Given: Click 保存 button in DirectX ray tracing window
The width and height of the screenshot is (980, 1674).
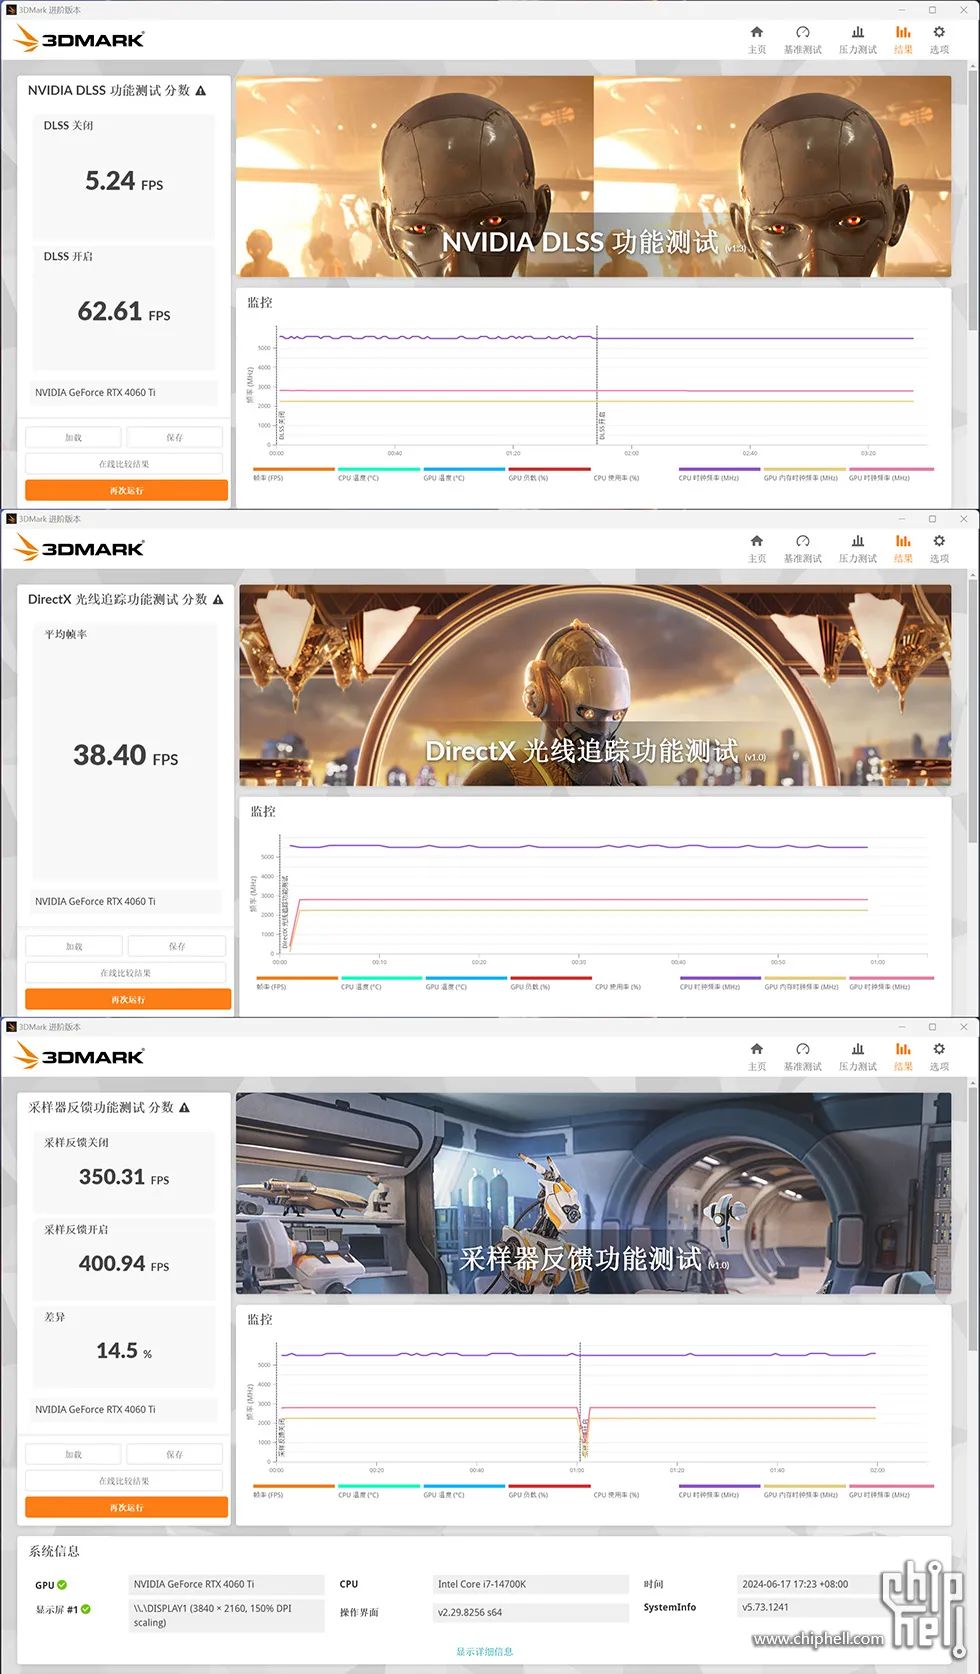Looking at the screenshot, I should pos(177,946).
